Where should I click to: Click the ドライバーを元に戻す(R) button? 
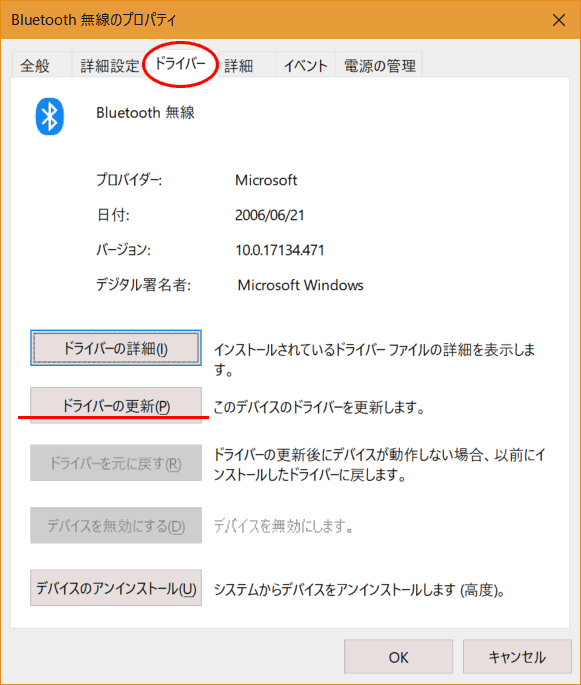[x=116, y=463]
